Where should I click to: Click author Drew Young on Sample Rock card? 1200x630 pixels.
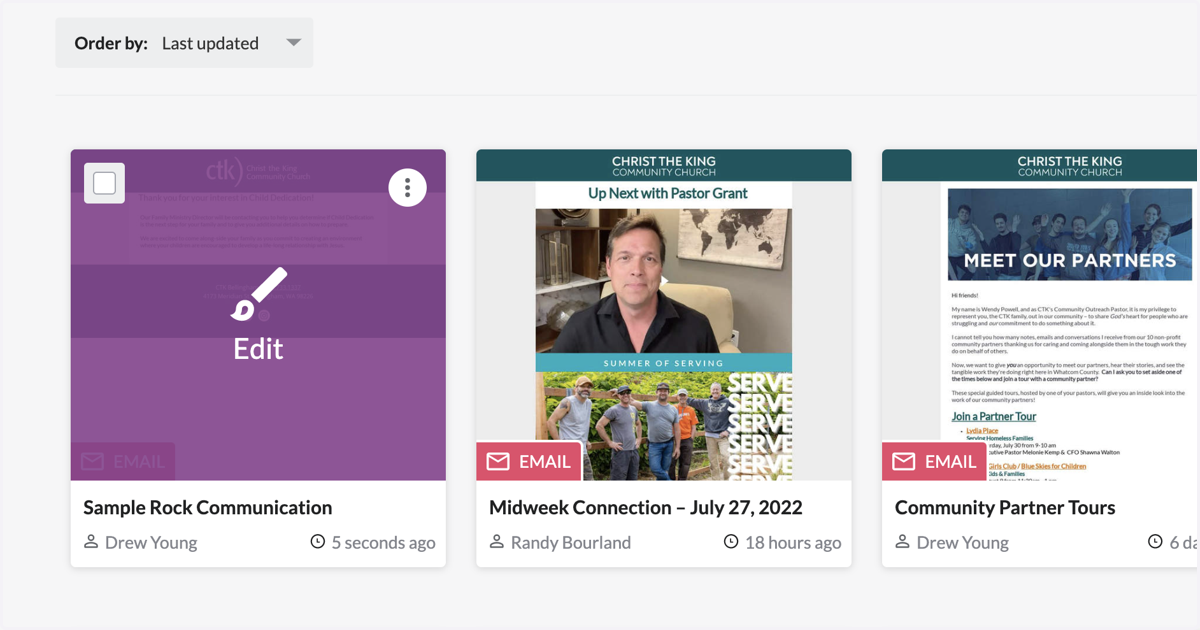pos(151,543)
